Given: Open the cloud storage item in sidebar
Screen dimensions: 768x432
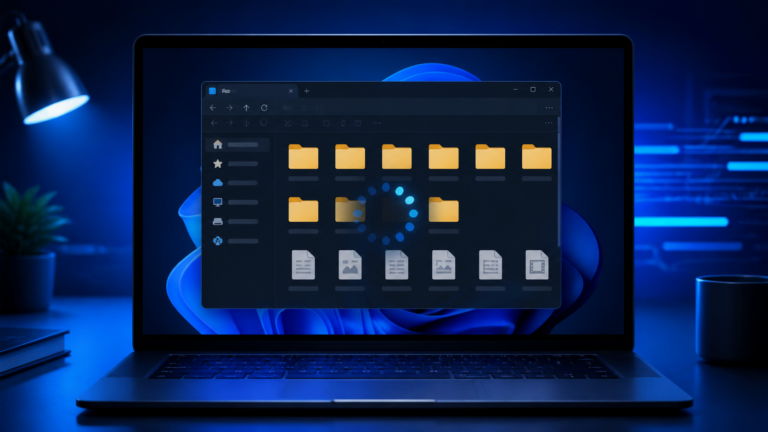Looking at the screenshot, I should [238, 183].
